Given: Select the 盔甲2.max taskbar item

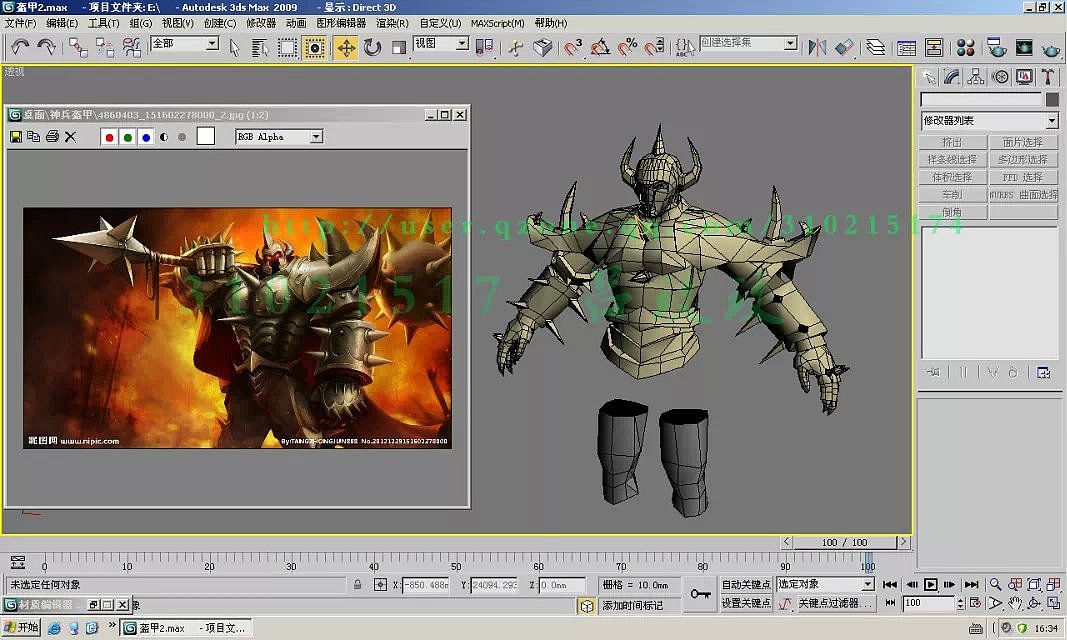Looking at the screenshot, I should pos(186,628).
